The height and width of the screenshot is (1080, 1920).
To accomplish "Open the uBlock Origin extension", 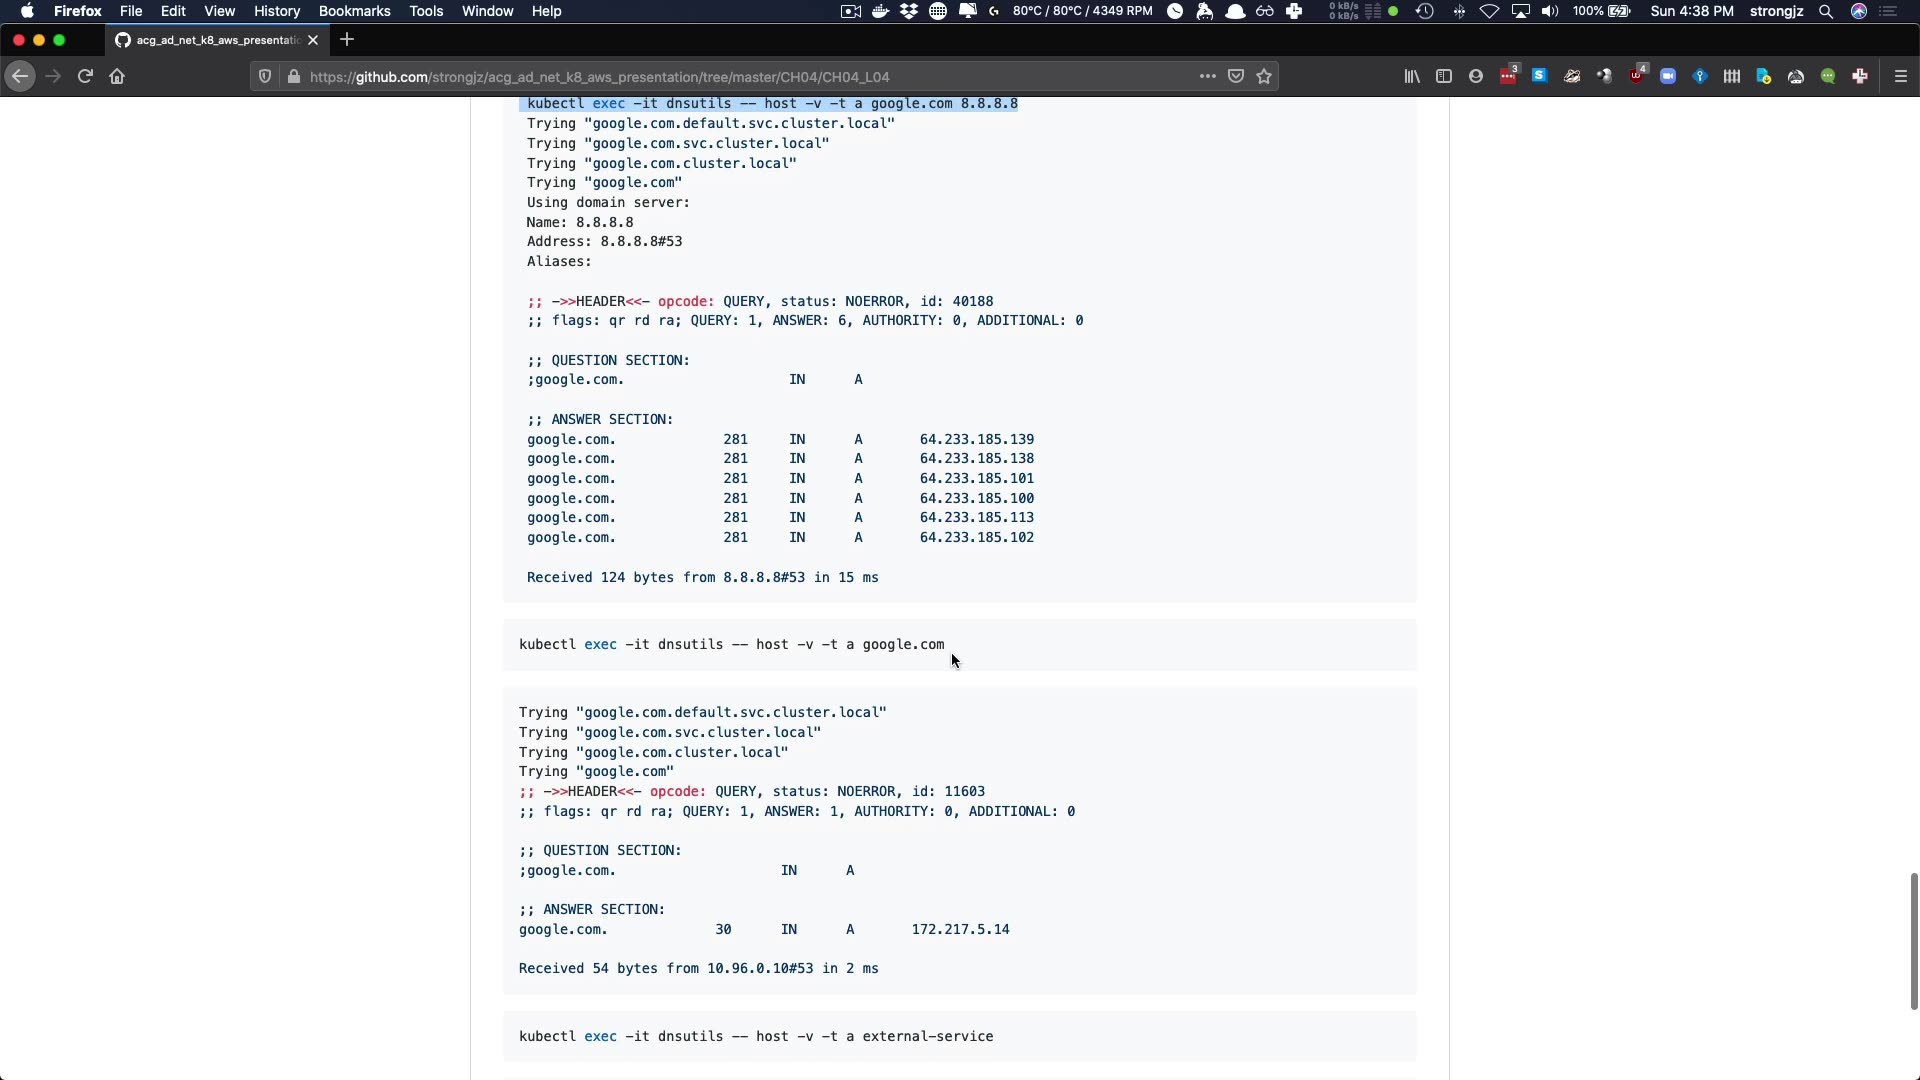I will click(1636, 76).
